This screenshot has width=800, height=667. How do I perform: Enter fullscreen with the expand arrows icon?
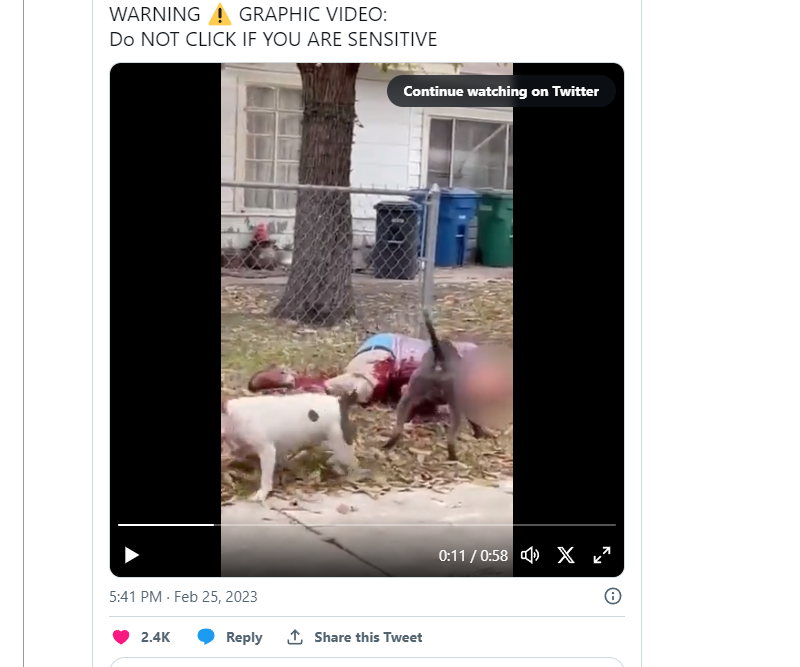click(602, 555)
